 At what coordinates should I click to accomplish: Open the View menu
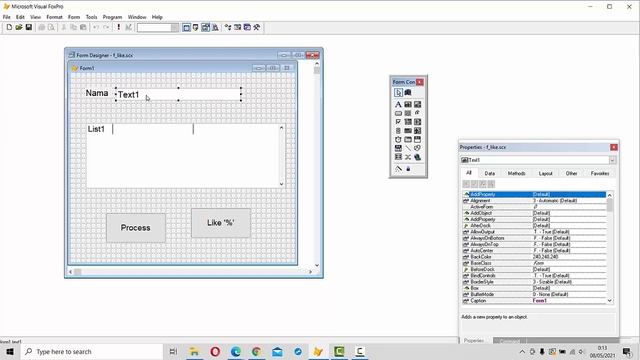(35, 17)
